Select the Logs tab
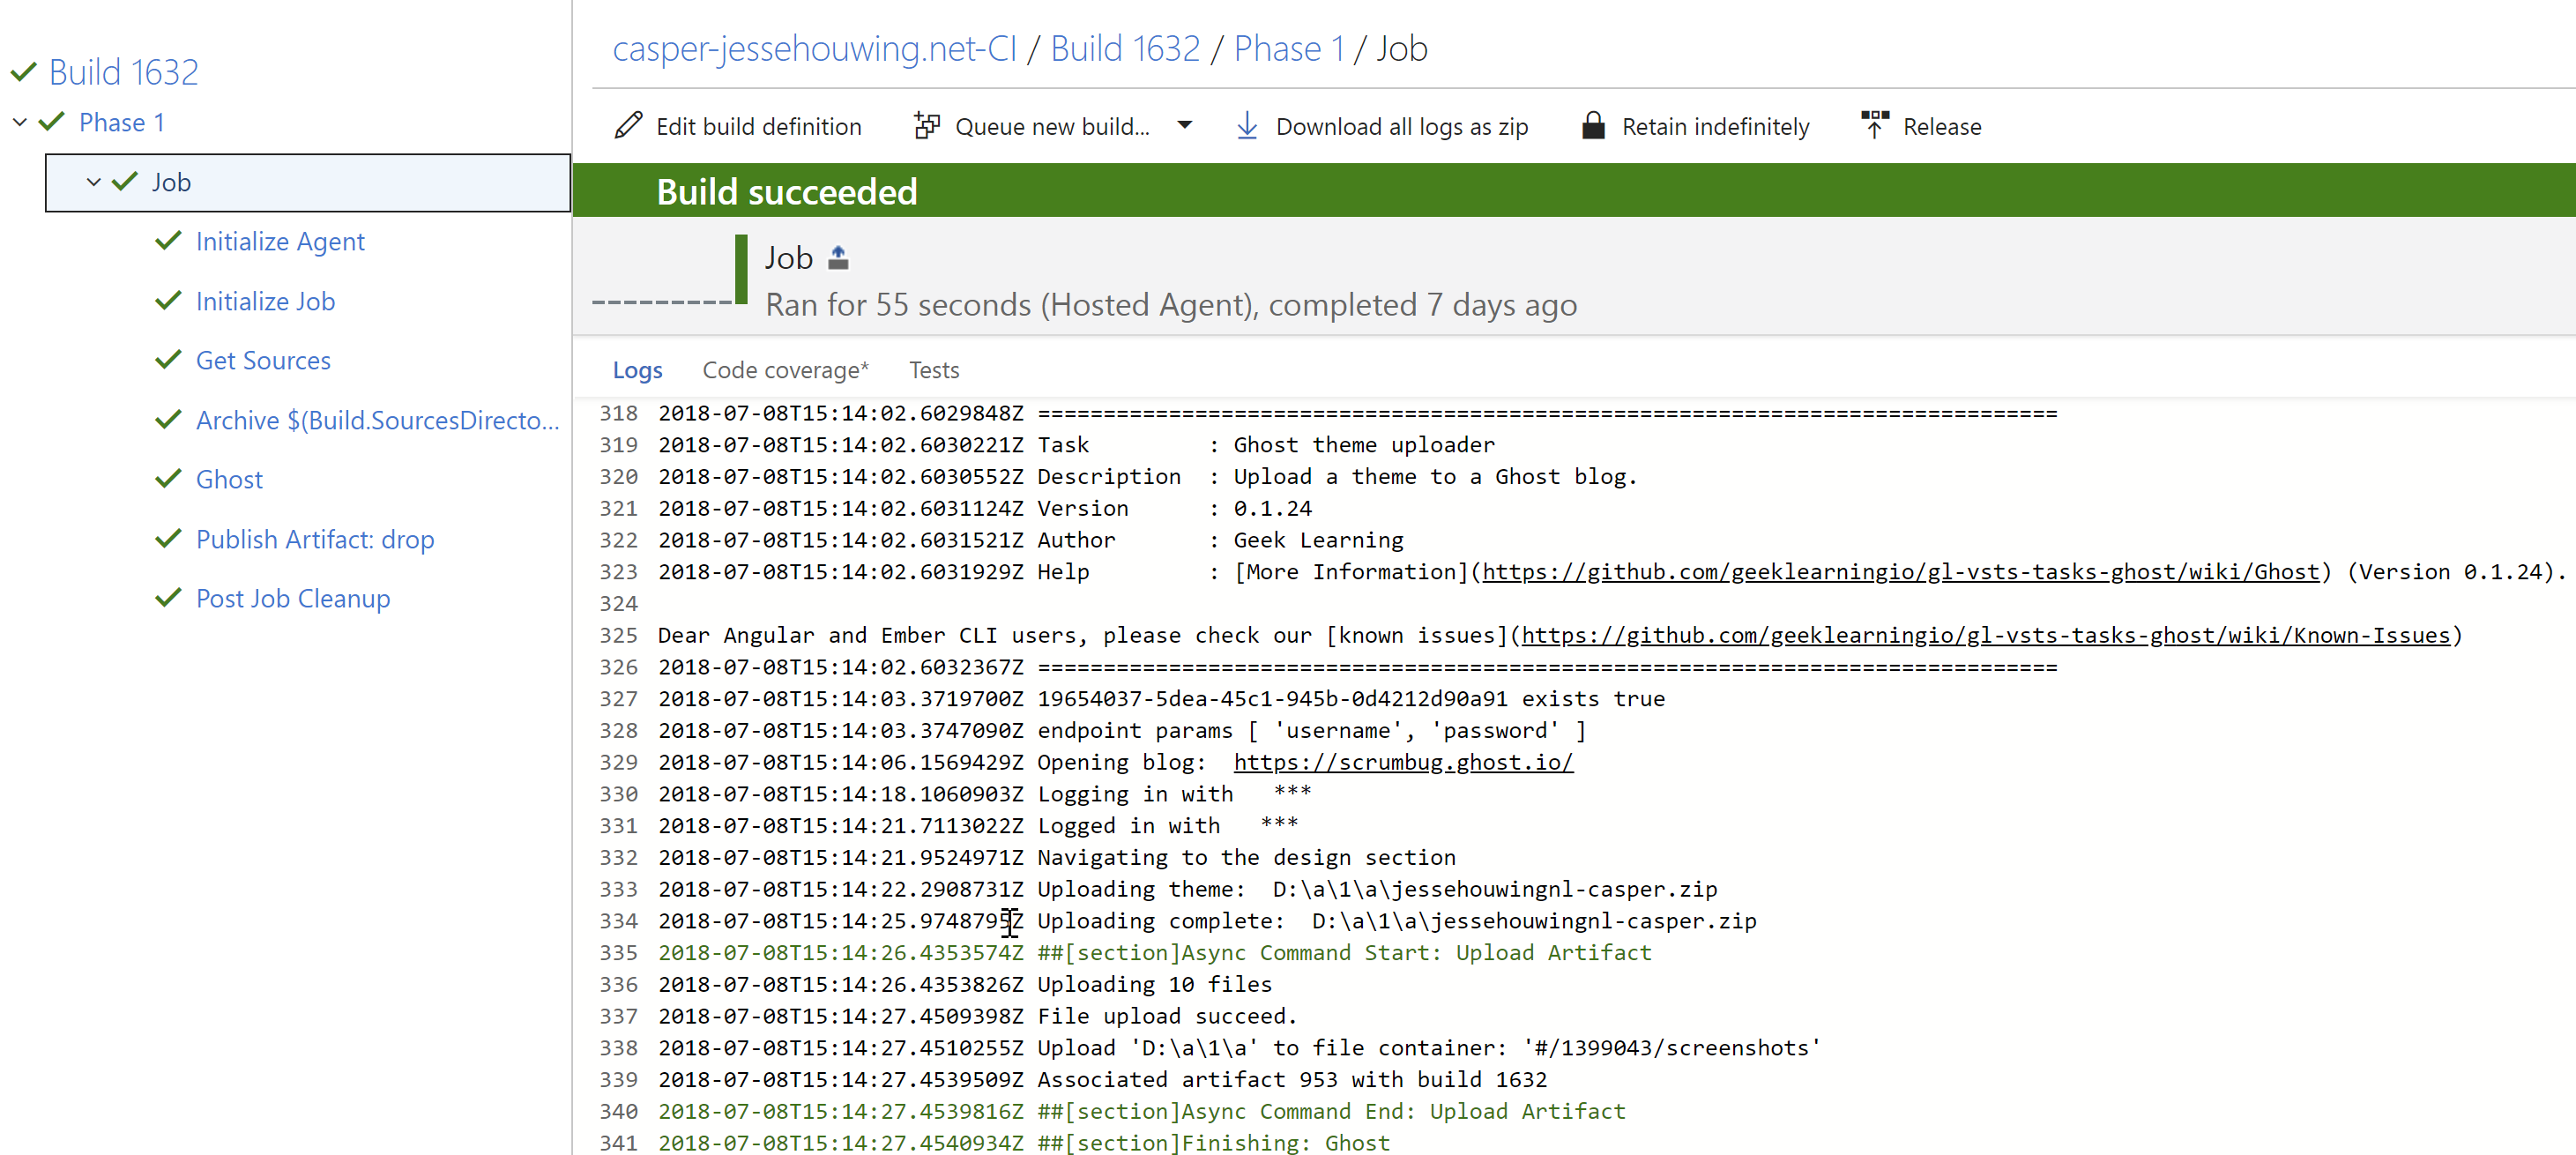 (637, 370)
